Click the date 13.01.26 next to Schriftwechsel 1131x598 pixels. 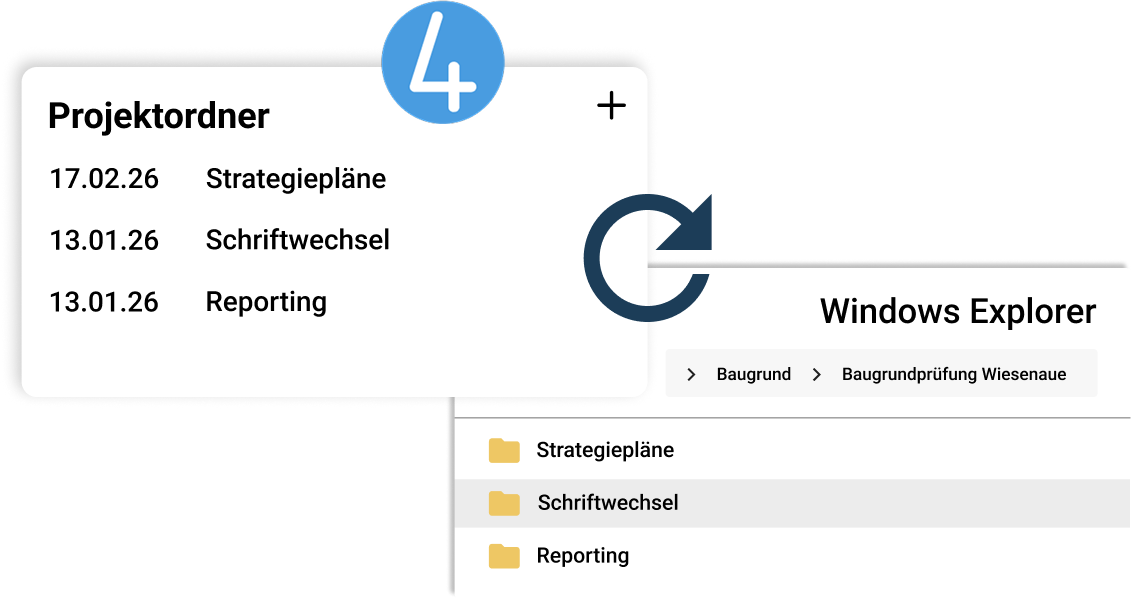pos(104,240)
